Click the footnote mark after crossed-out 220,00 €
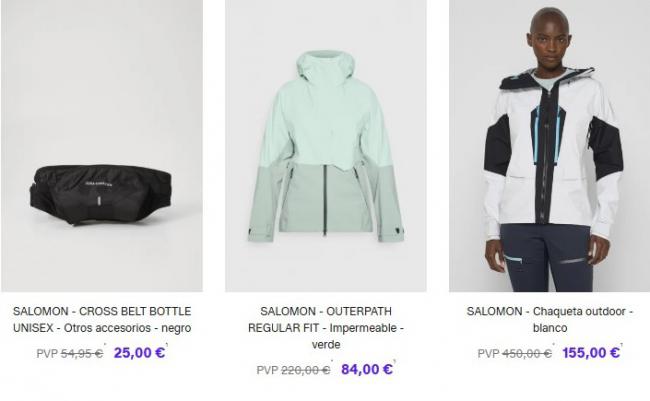Viewport: 650px width, 401px height. (332, 361)
